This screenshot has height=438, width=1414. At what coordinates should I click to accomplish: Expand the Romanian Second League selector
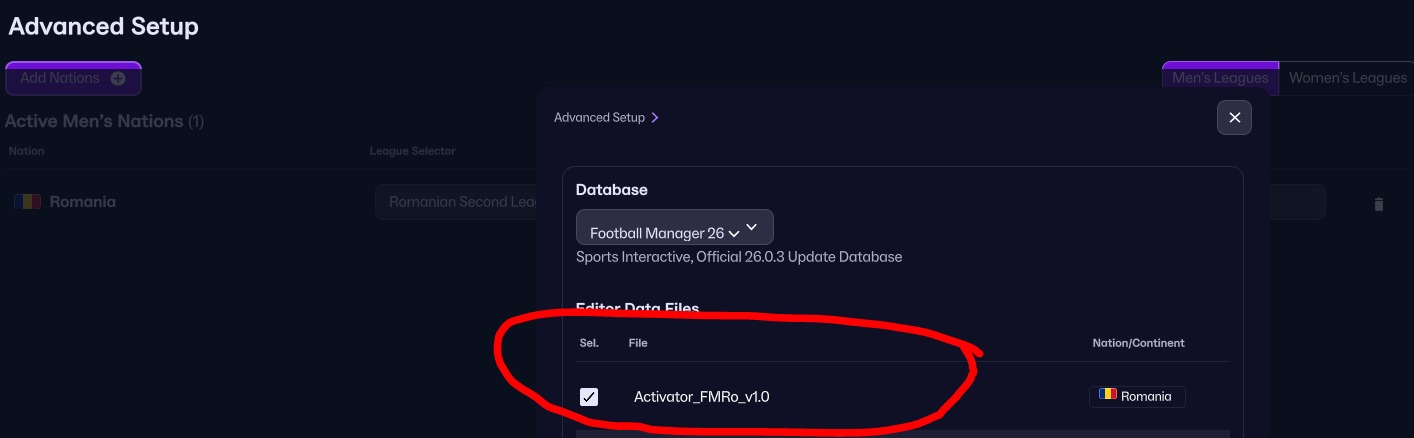click(456, 202)
